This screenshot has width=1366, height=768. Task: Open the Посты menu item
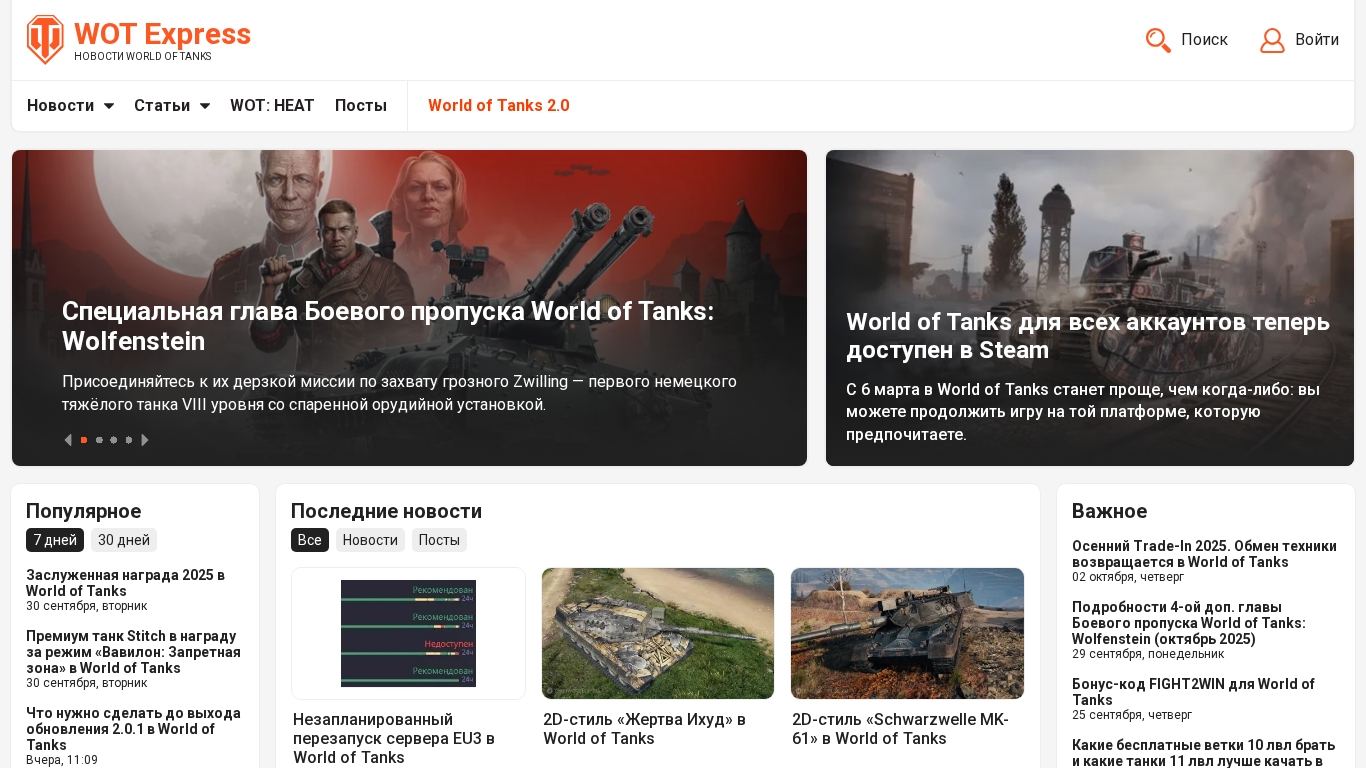pyautogui.click(x=361, y=106)
